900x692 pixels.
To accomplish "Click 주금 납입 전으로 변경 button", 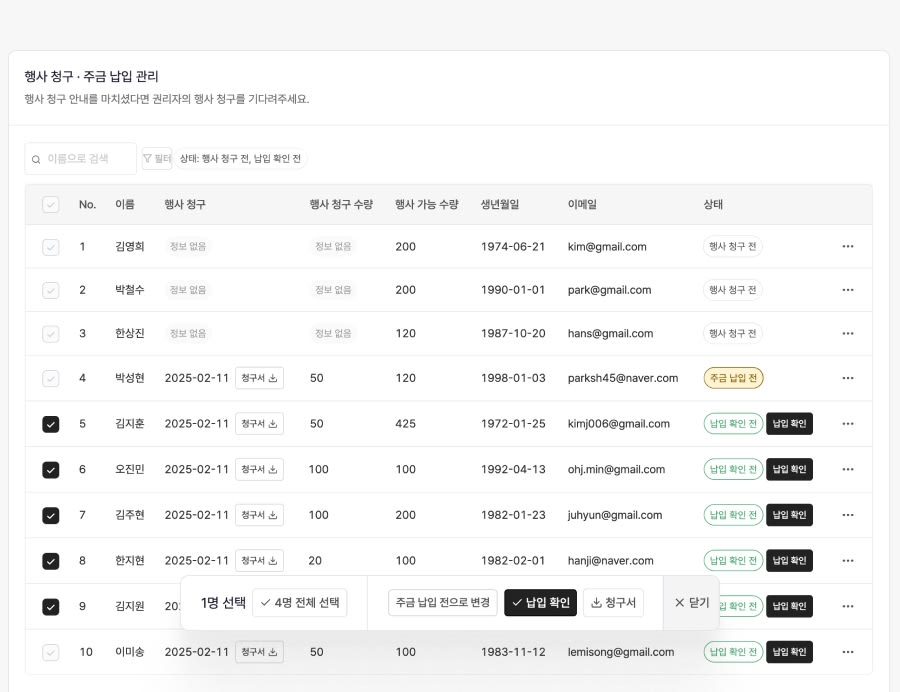I will (442, 603).
